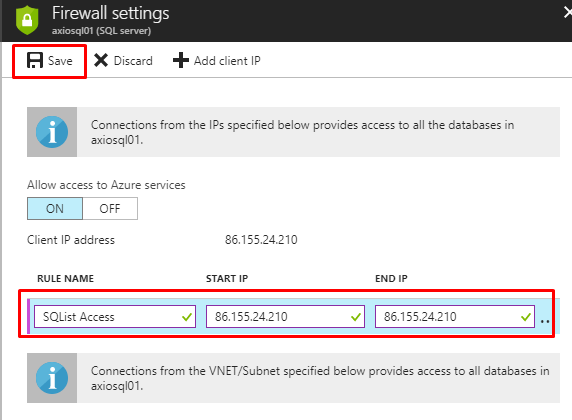This screenshot has height=420, width=572.
Task: Turn OFF Allow access to Azure services
Action: point(110,208)
